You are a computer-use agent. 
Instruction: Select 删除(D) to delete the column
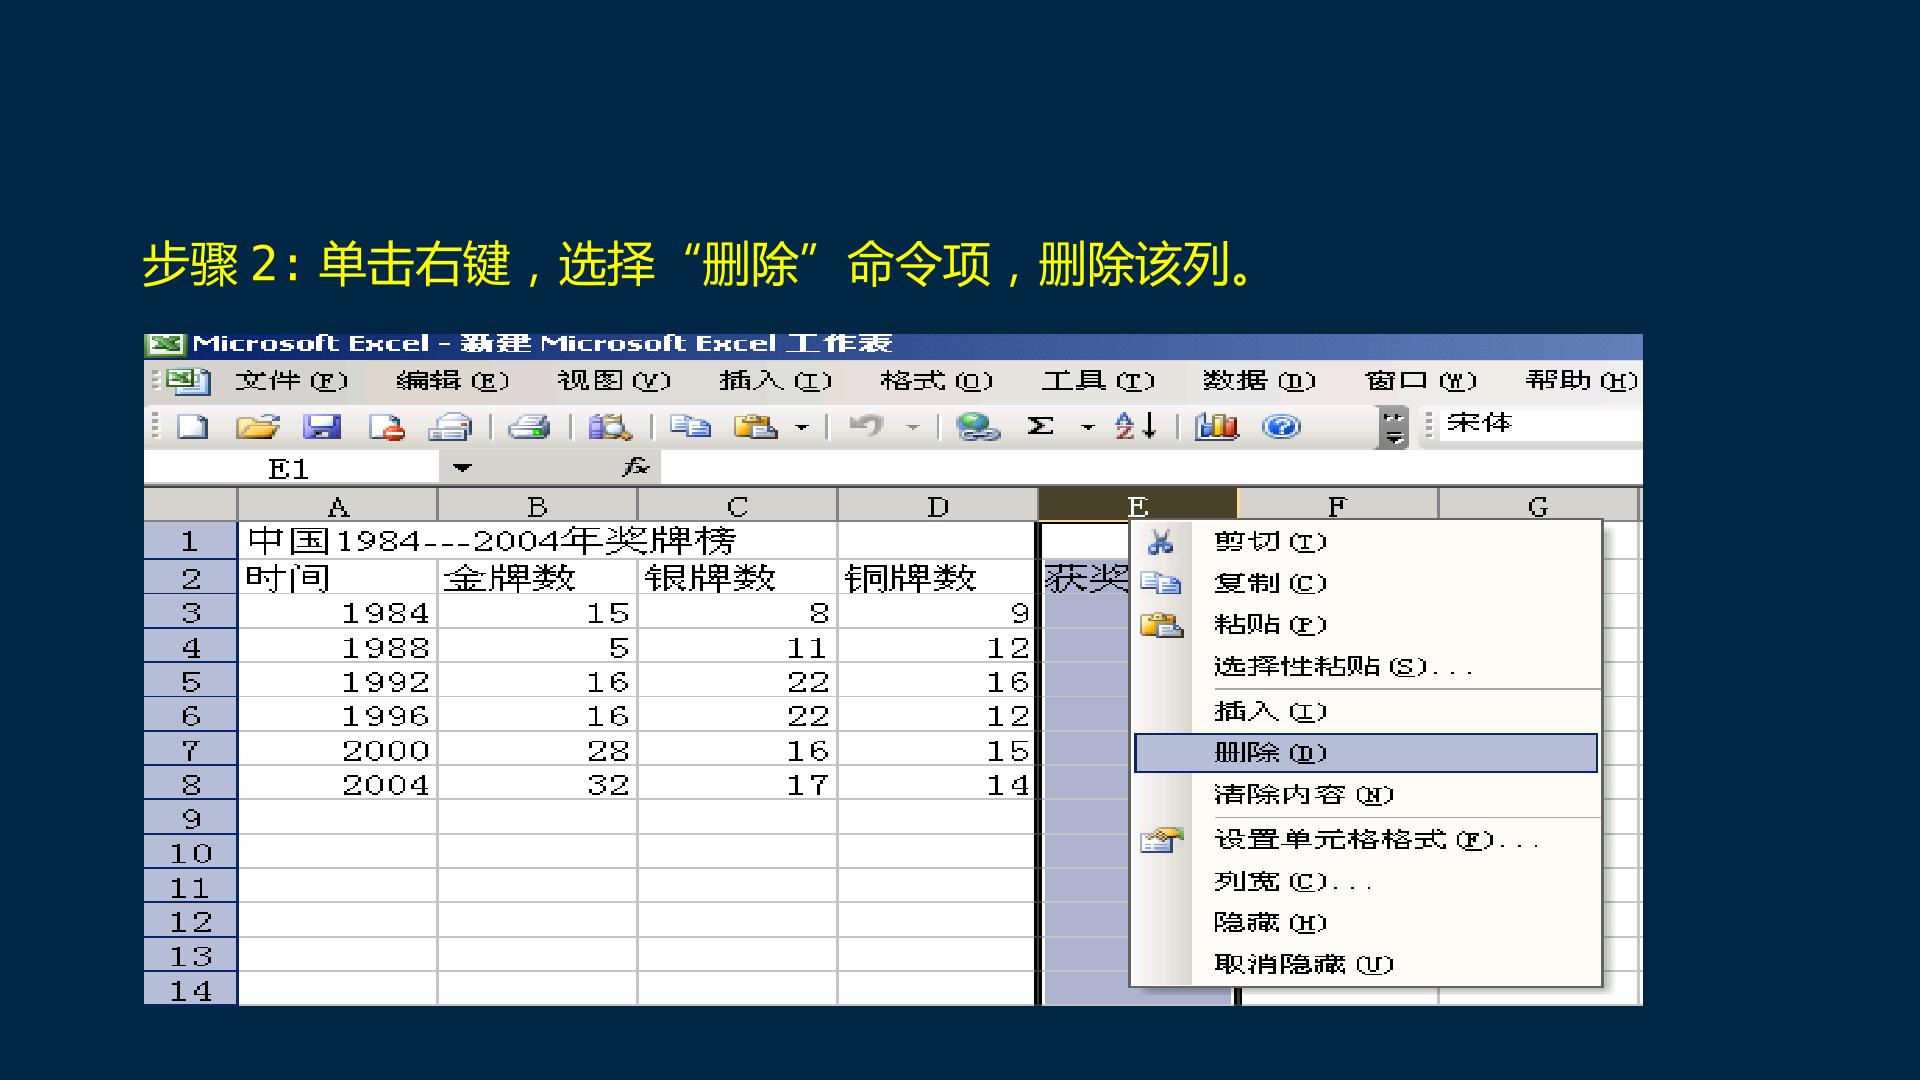pyautogui.click(x=1366, y=753)
